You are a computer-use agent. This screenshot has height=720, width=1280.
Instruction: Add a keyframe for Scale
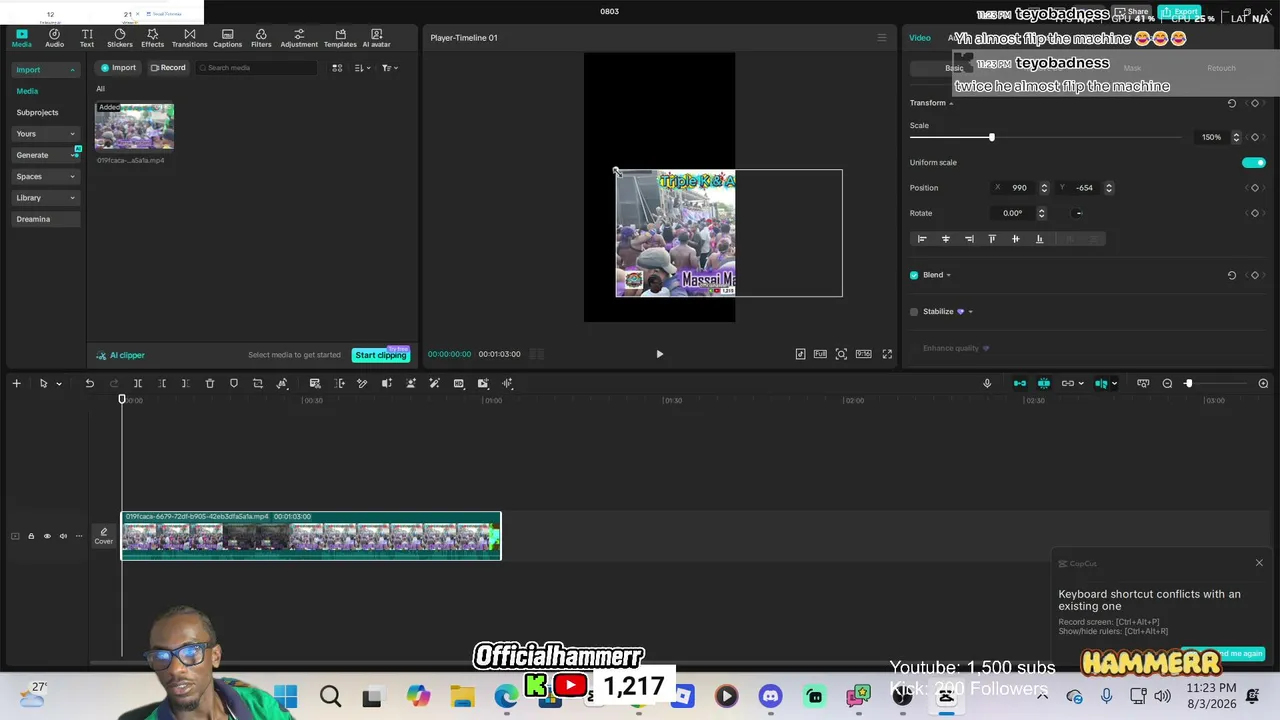[1255, 137]
